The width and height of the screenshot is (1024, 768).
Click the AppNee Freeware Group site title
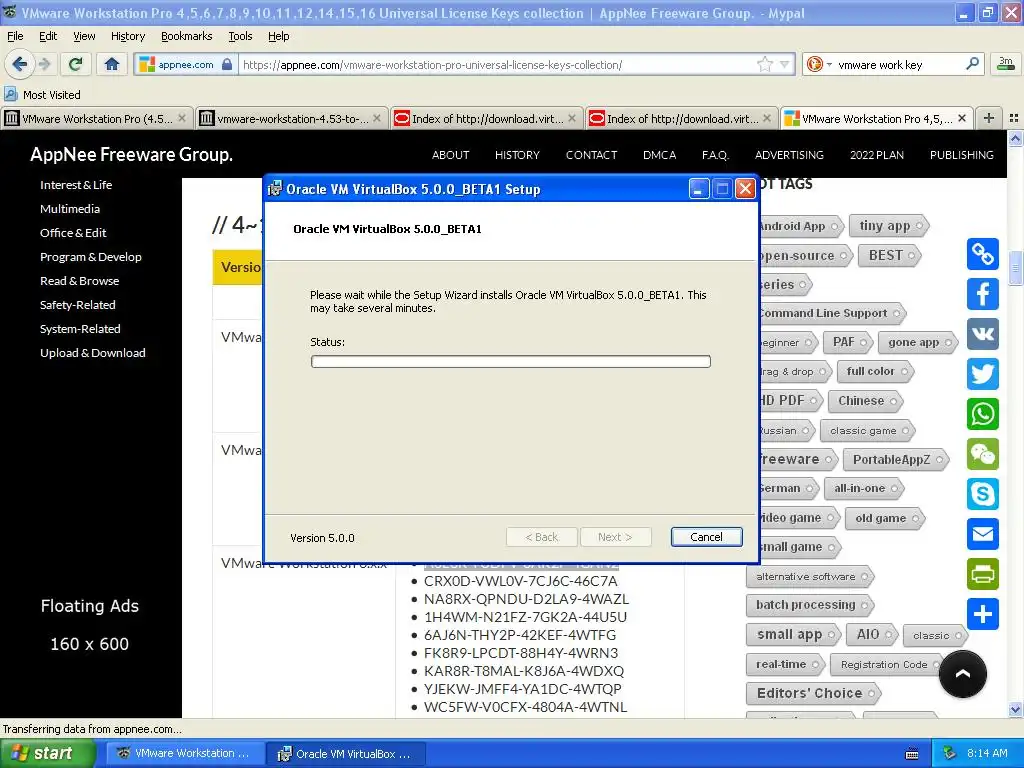(131, 155)
